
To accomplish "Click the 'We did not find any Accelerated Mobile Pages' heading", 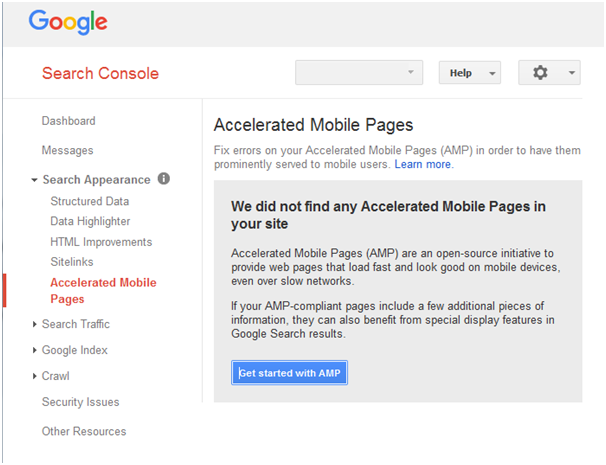I will click(388, 215).
